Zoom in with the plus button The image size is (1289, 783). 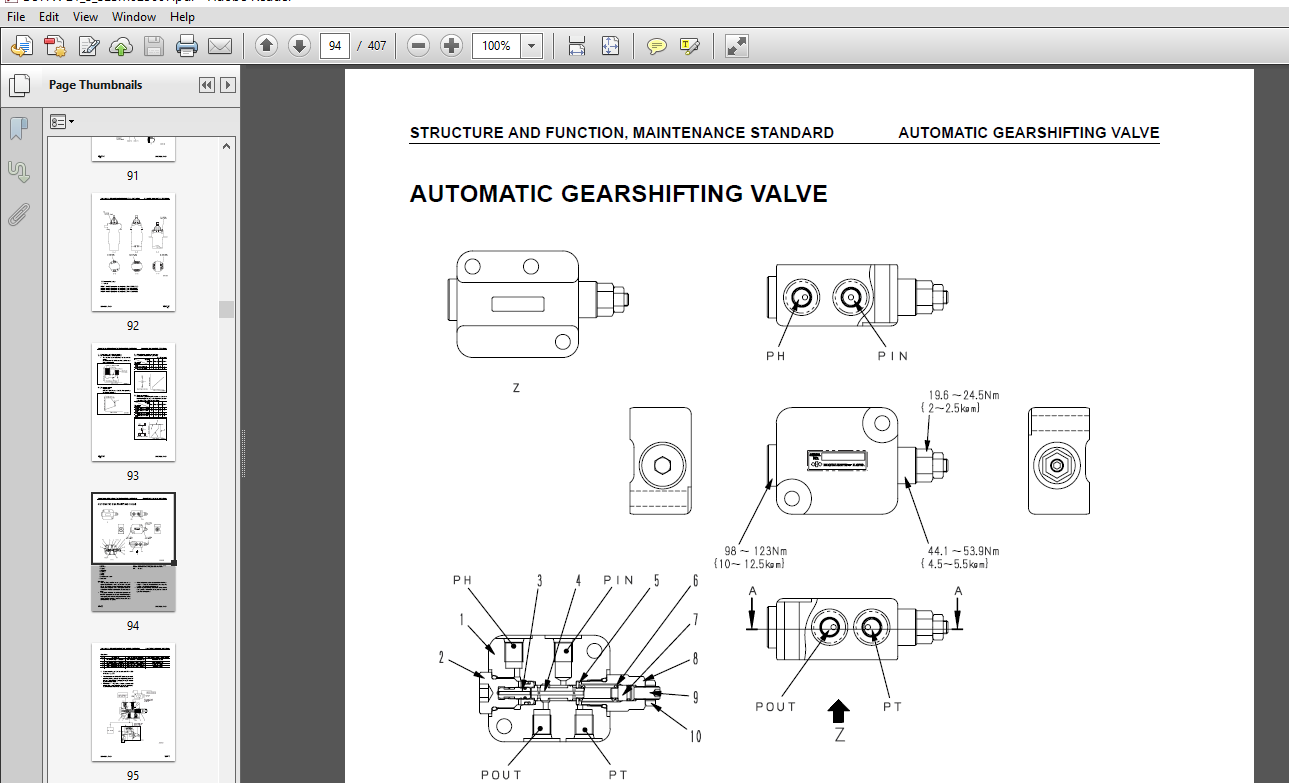pos(452,46)
